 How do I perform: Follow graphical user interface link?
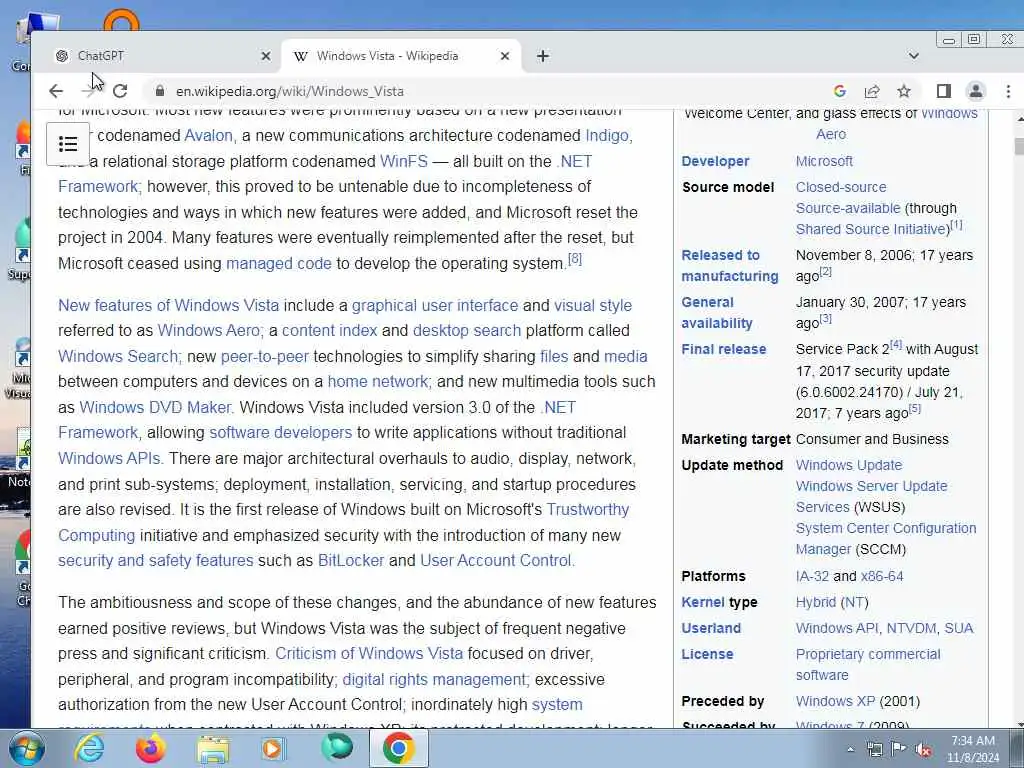435,306
